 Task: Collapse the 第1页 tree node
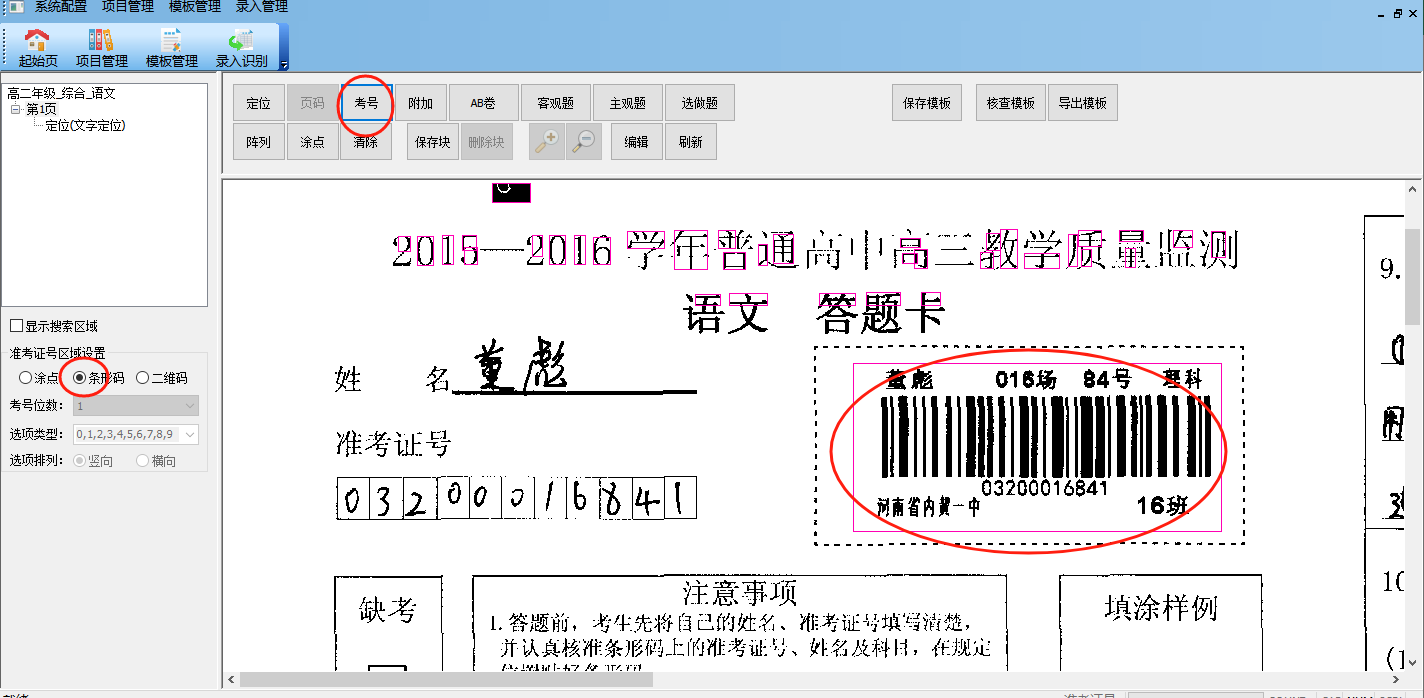click(15, 110)
